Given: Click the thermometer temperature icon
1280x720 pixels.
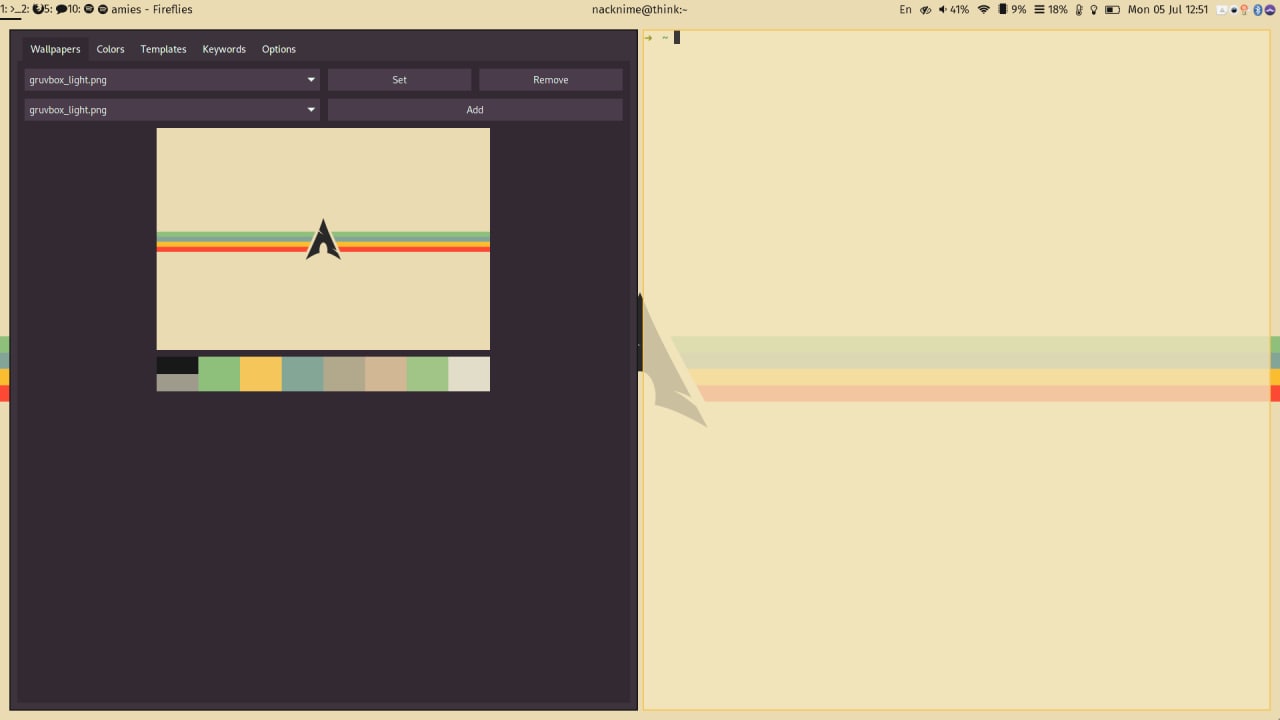Looking at the screenshot, I should pos(1079,10).
